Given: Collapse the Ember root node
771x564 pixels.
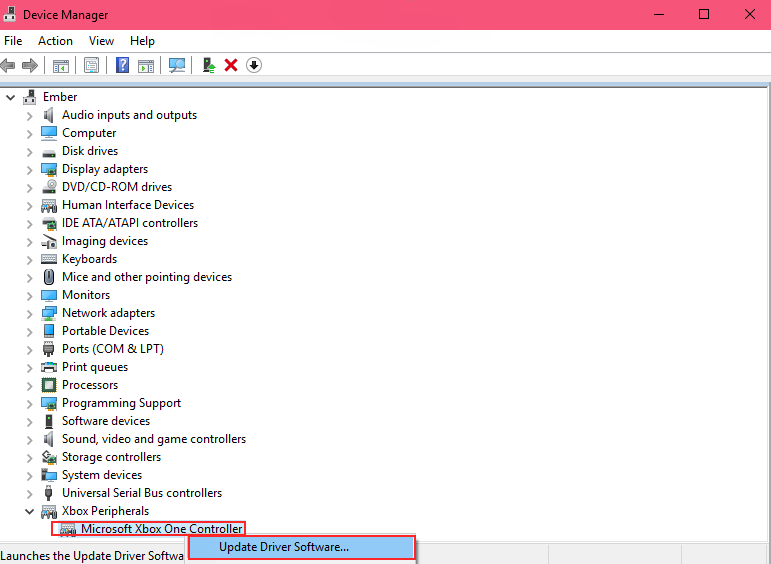Looking at the screenshot, I should [10, 97].
